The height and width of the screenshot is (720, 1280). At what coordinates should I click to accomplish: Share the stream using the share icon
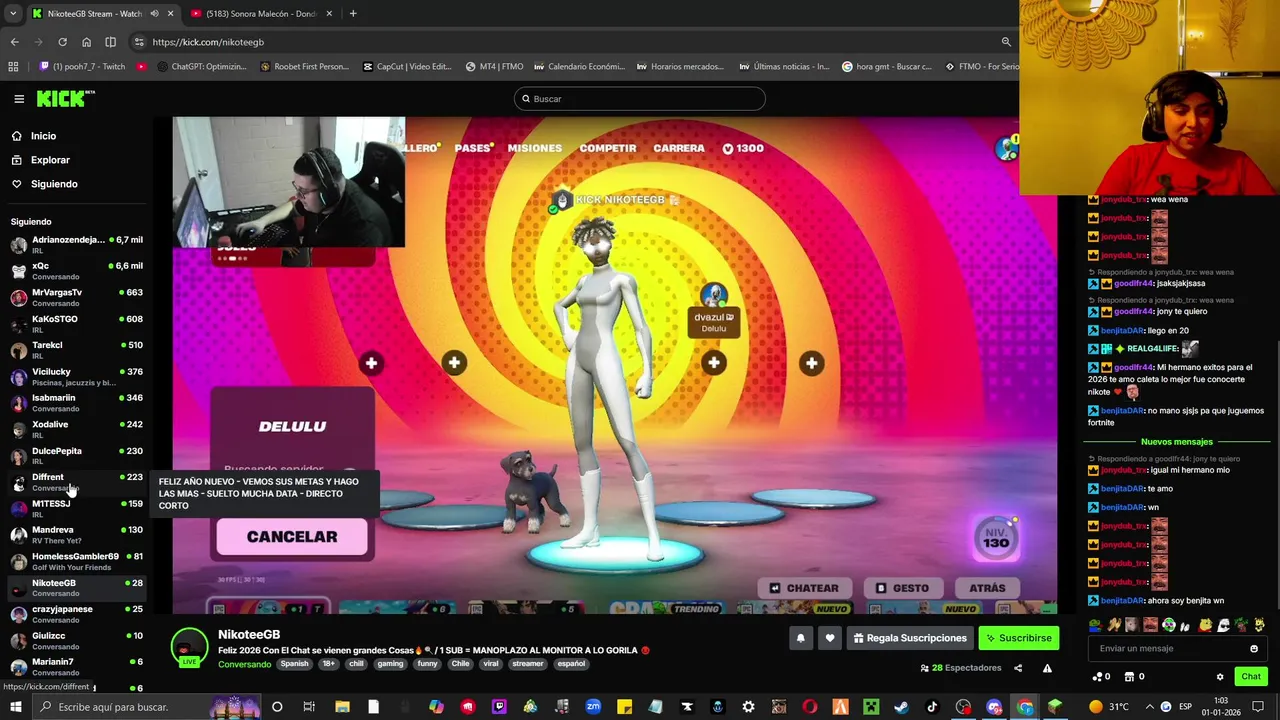[x=1018, y=668]
